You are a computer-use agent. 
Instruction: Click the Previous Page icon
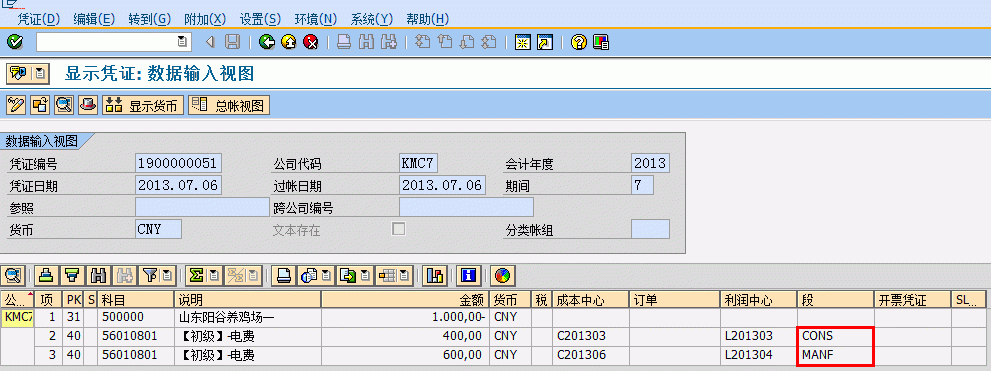[445, 42]
